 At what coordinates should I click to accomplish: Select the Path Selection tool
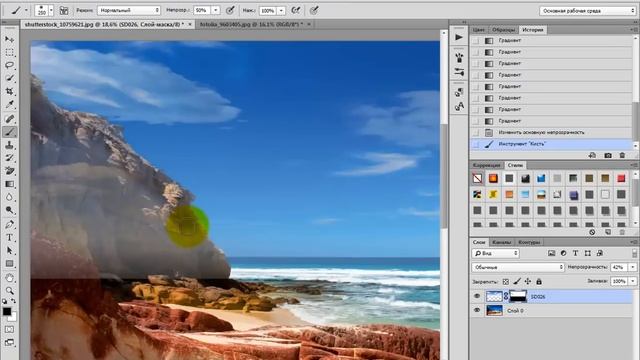(x=9, y=251)
